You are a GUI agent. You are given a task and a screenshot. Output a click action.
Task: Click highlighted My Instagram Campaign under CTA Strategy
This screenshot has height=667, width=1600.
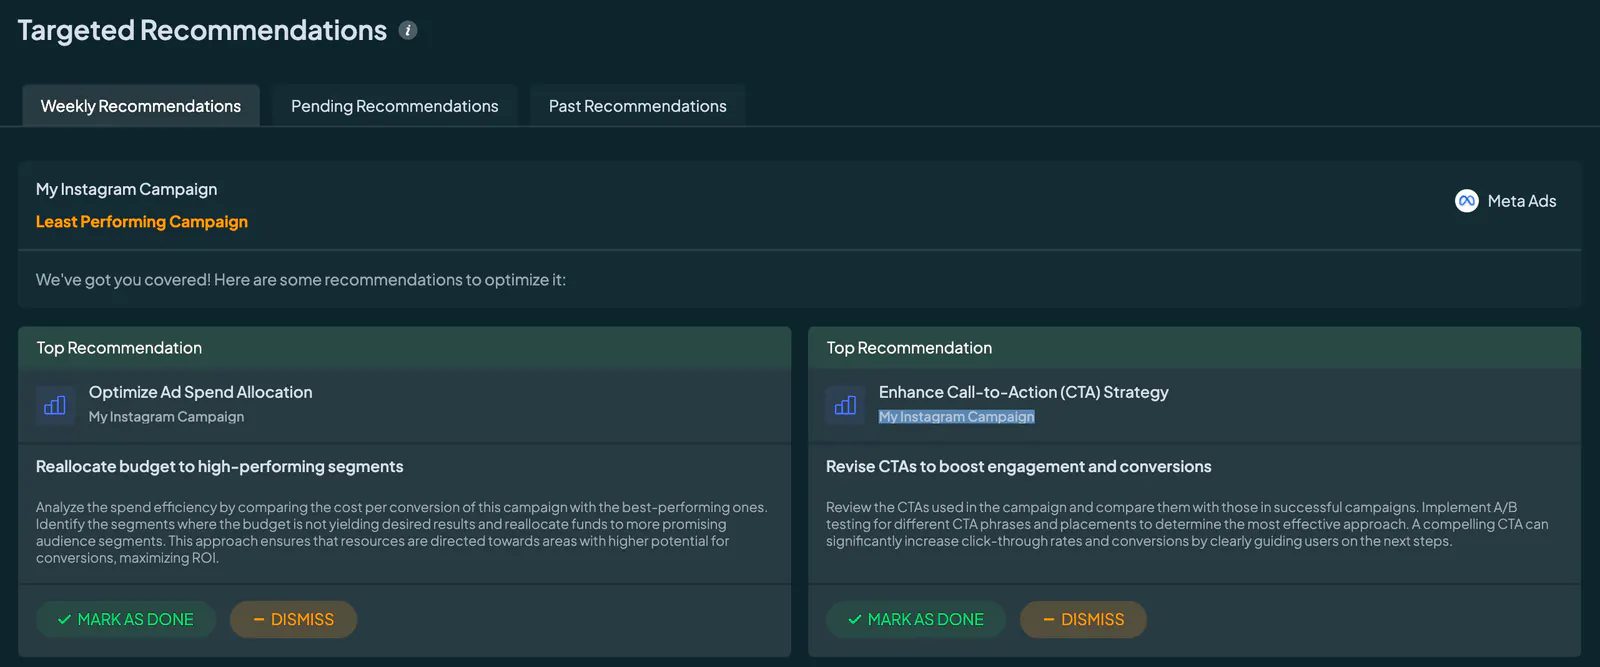[957, 417]
